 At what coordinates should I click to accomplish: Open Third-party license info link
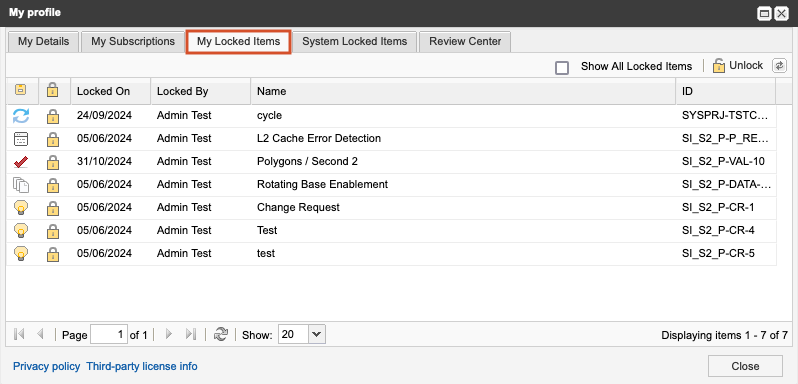tap(142, 366)
